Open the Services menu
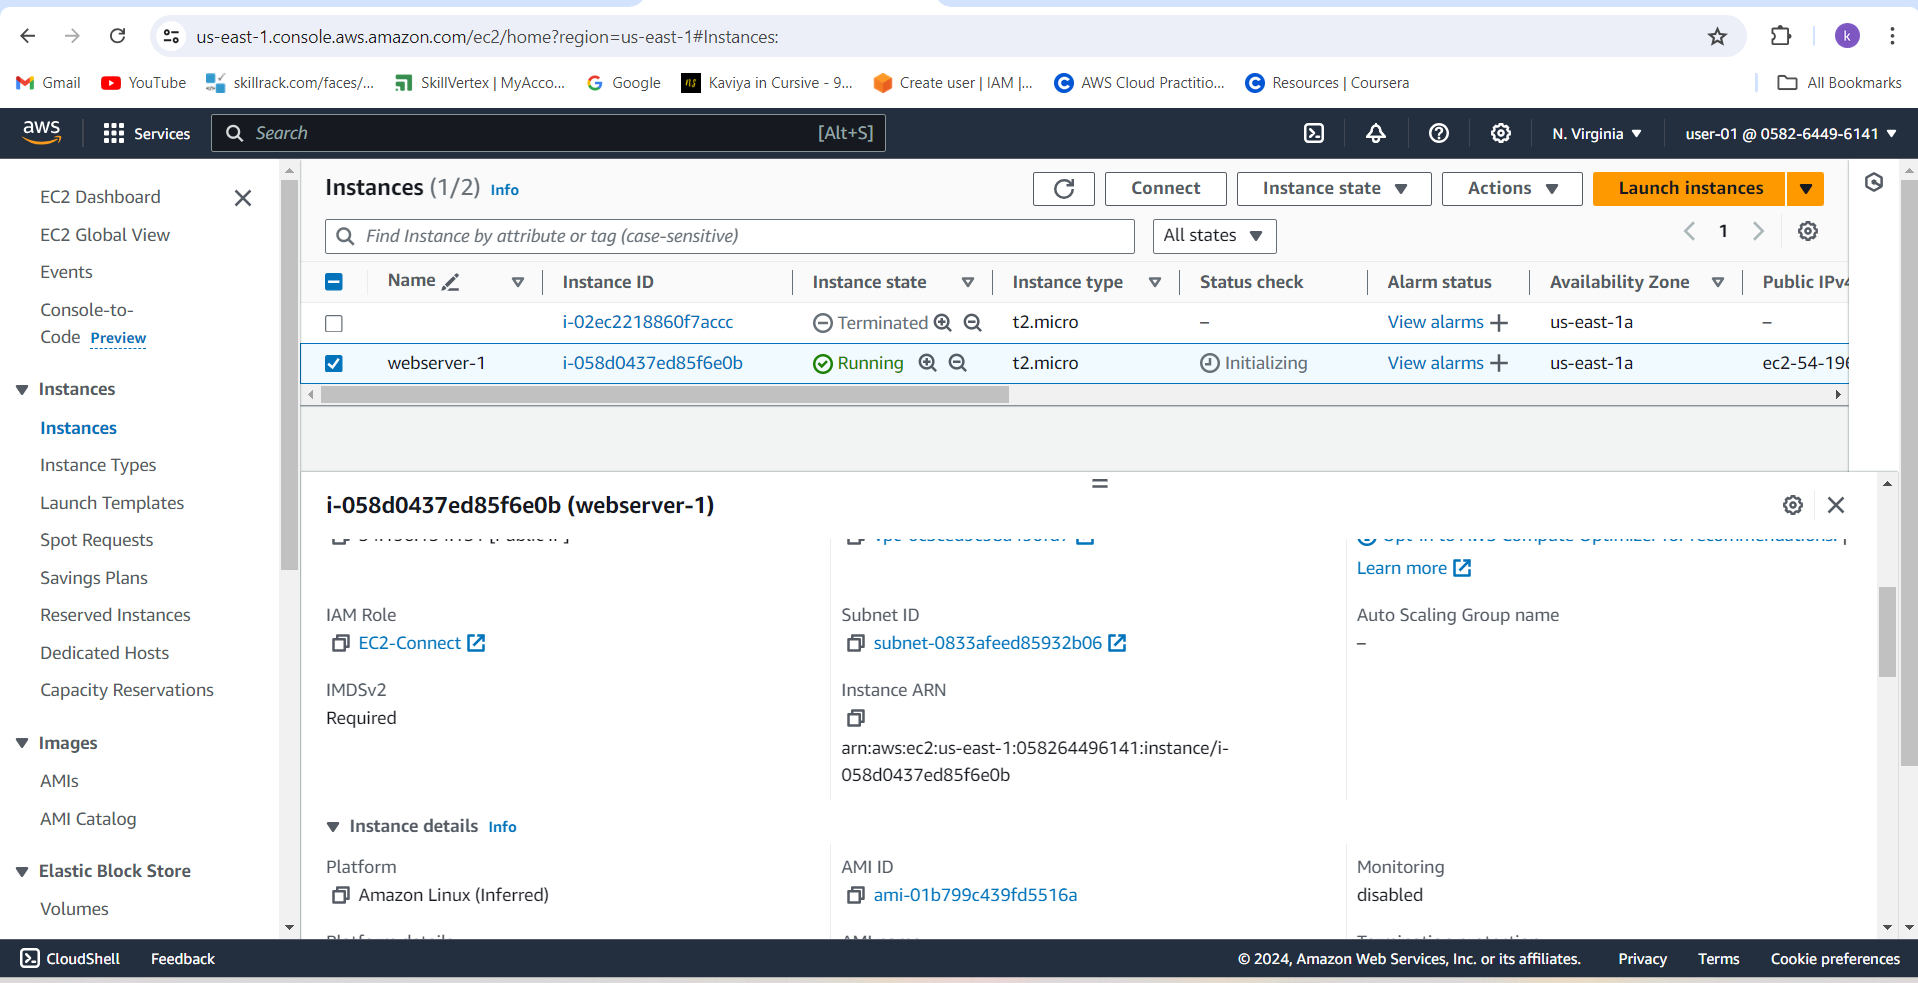This screenshot has width=1918, height=983. click(x=147, y=133)
